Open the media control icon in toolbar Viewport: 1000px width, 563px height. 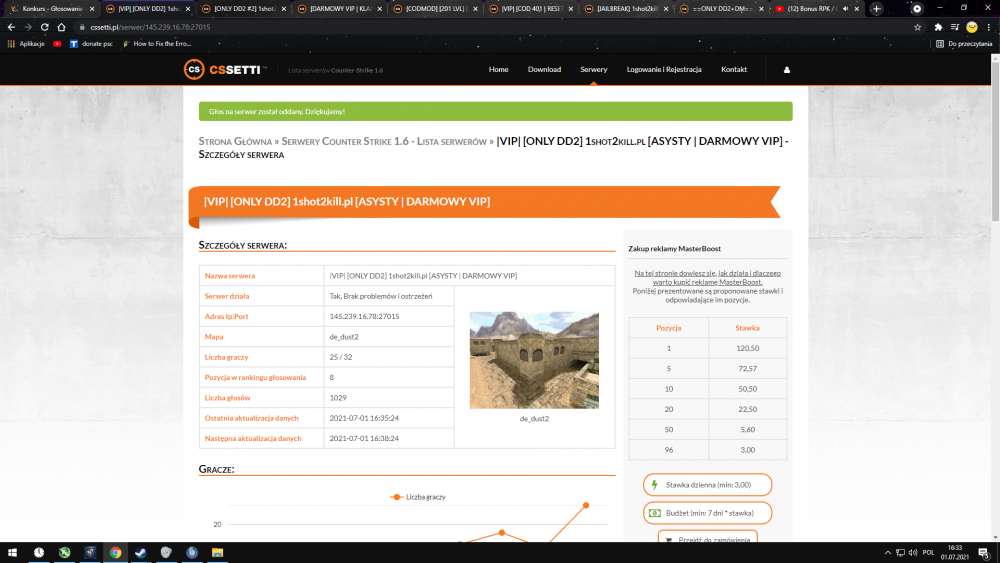(955, 27)
